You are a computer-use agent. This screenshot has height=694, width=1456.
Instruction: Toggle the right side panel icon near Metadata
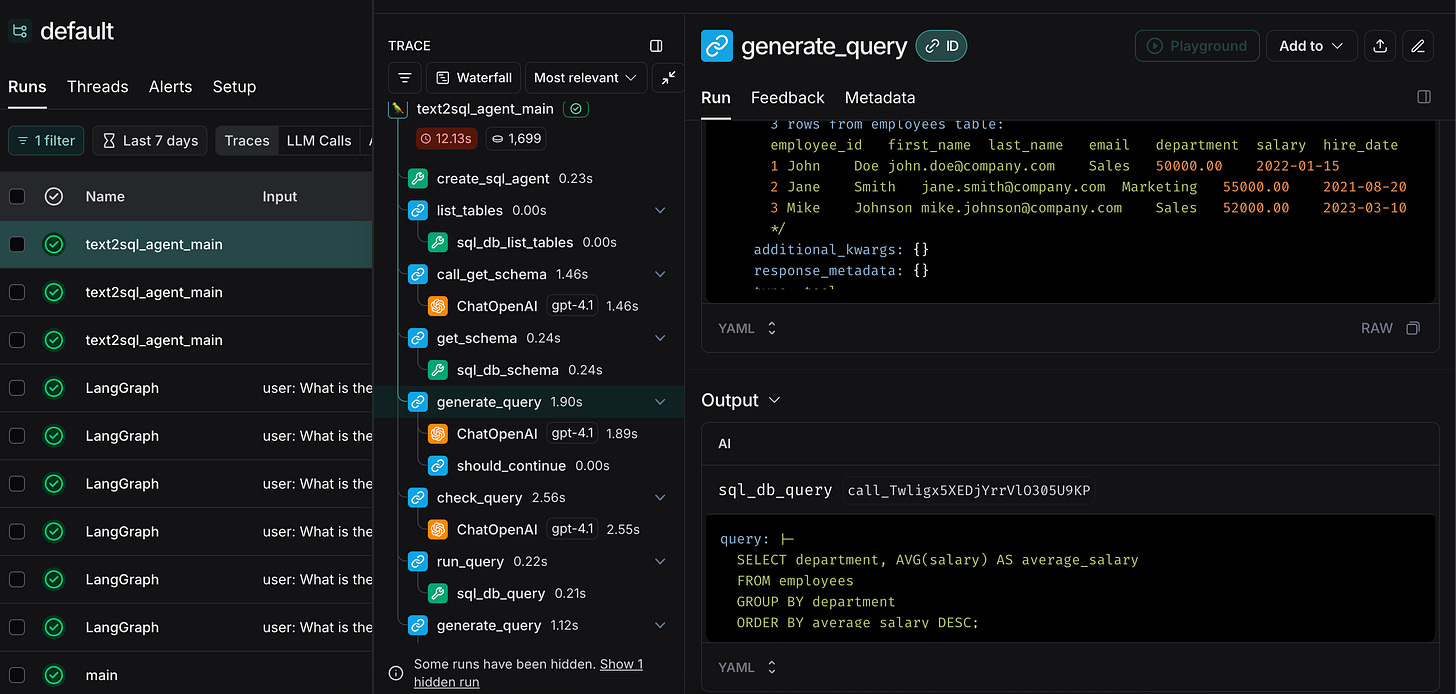tap(1424, 97)
